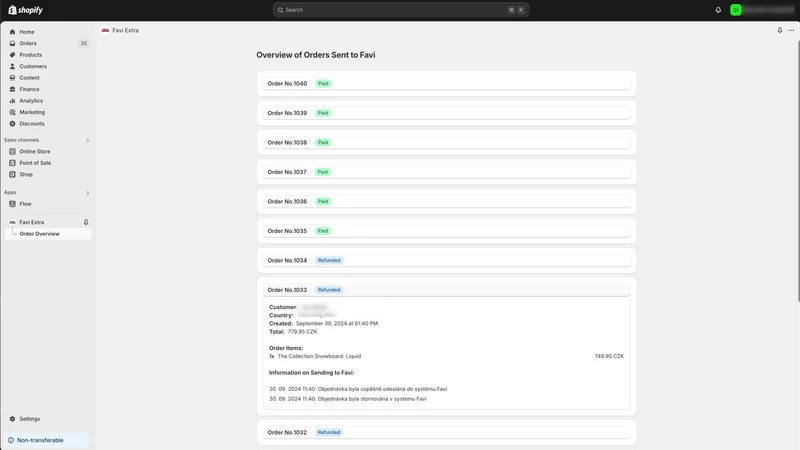Collapse the Order No.1033 details
Viewport: 800px width, 450px height.
click(x=446, y=290)
